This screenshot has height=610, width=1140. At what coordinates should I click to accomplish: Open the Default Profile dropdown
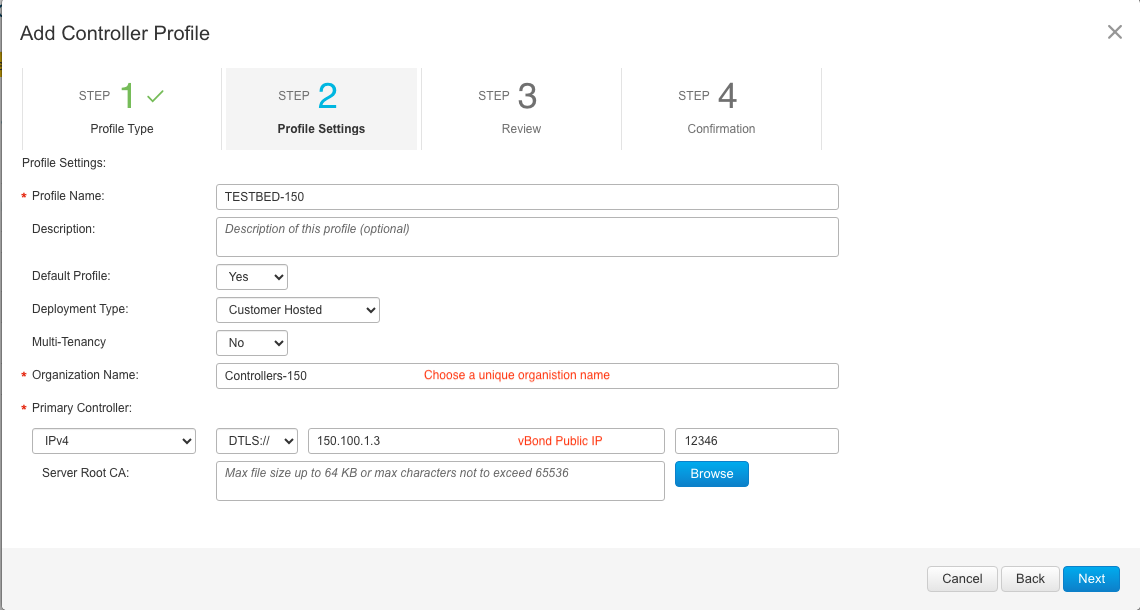click(x=252, y=277)
